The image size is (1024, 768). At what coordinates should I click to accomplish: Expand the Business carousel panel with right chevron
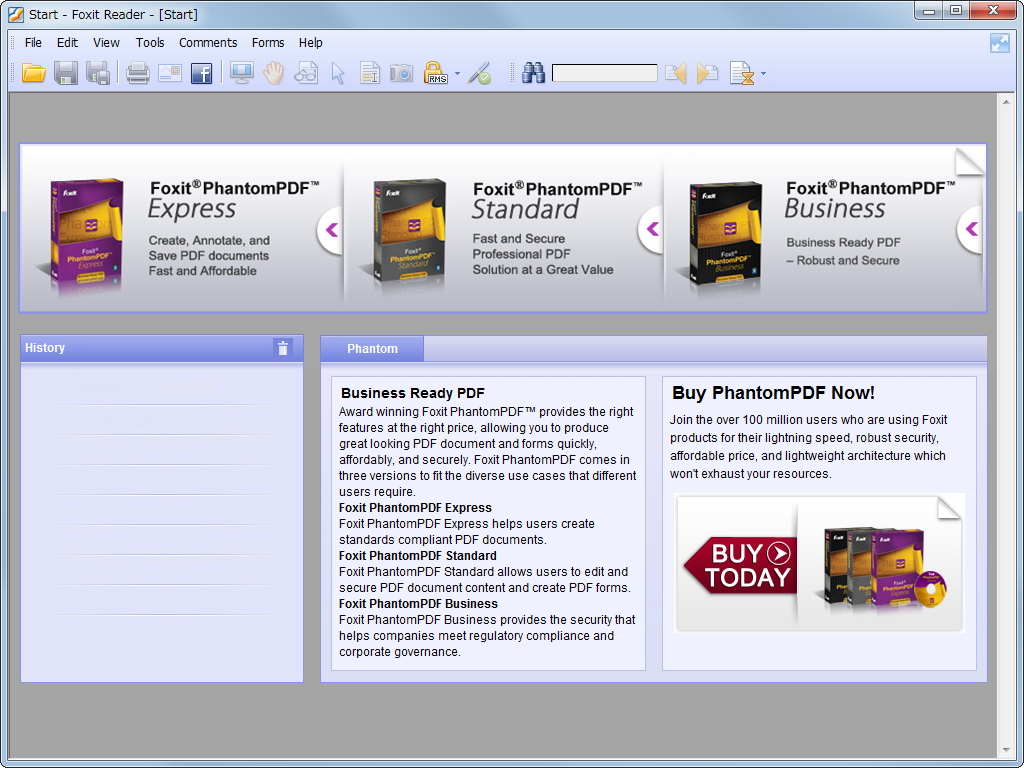[x=969, y=229]
